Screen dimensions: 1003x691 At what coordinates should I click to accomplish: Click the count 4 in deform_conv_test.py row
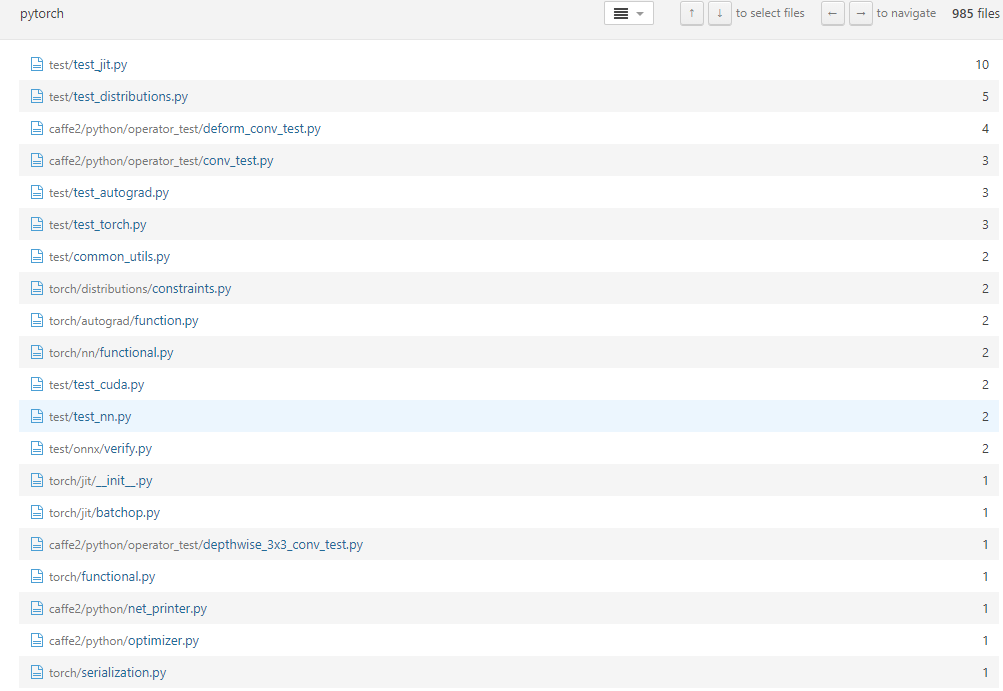tap(985, 129)
